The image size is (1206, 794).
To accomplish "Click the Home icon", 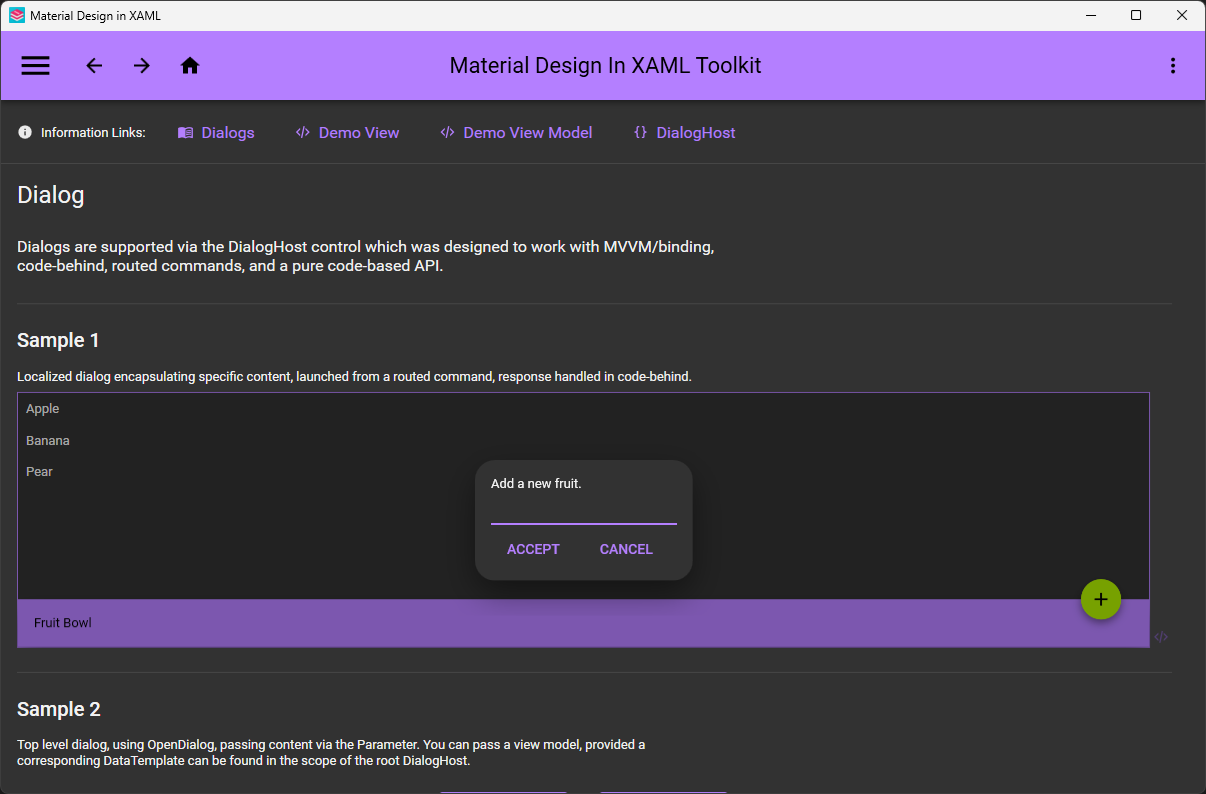I will (x=190, y=66).
